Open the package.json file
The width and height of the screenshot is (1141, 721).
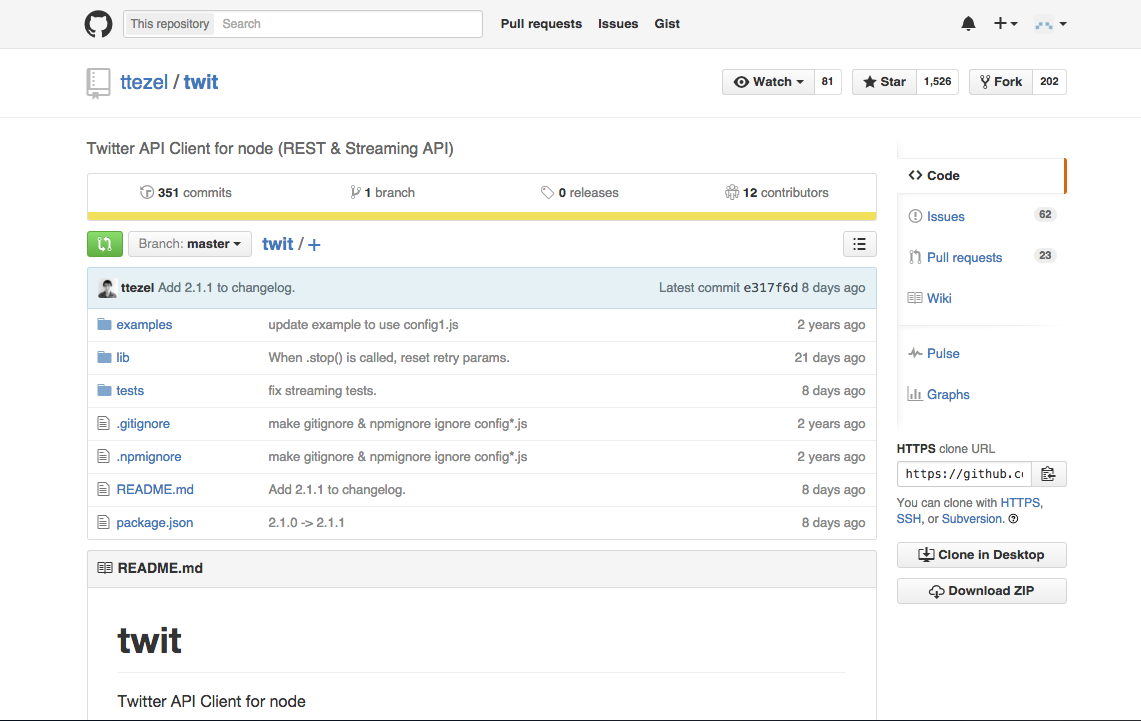click(x=155, y=523)
